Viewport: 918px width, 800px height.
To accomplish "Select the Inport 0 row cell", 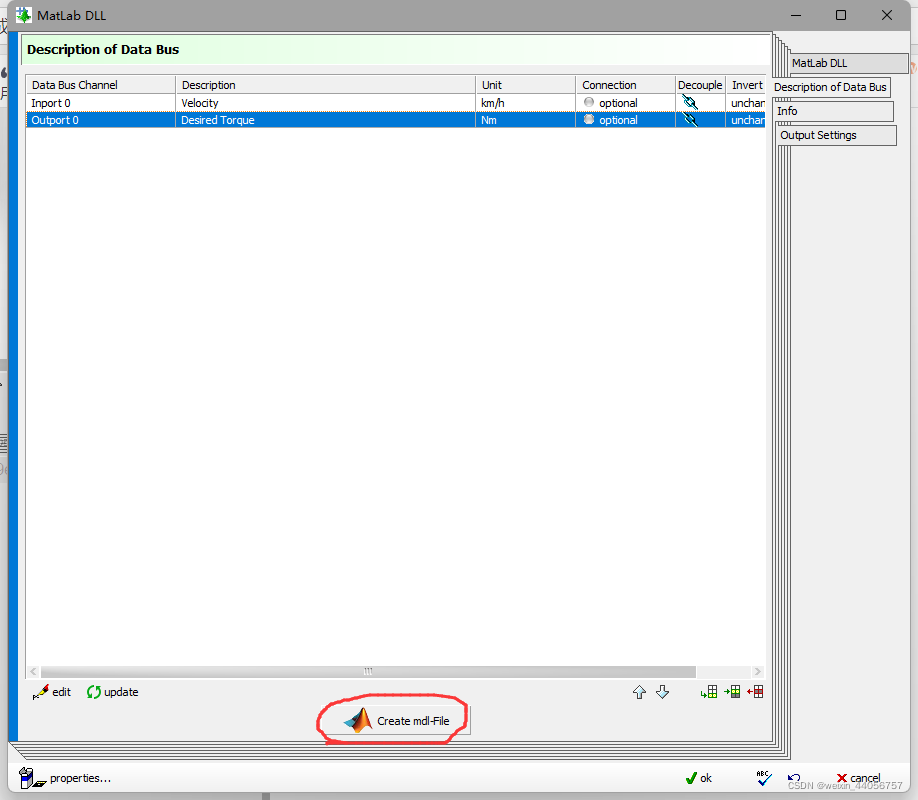I will [x=101, y=102].
